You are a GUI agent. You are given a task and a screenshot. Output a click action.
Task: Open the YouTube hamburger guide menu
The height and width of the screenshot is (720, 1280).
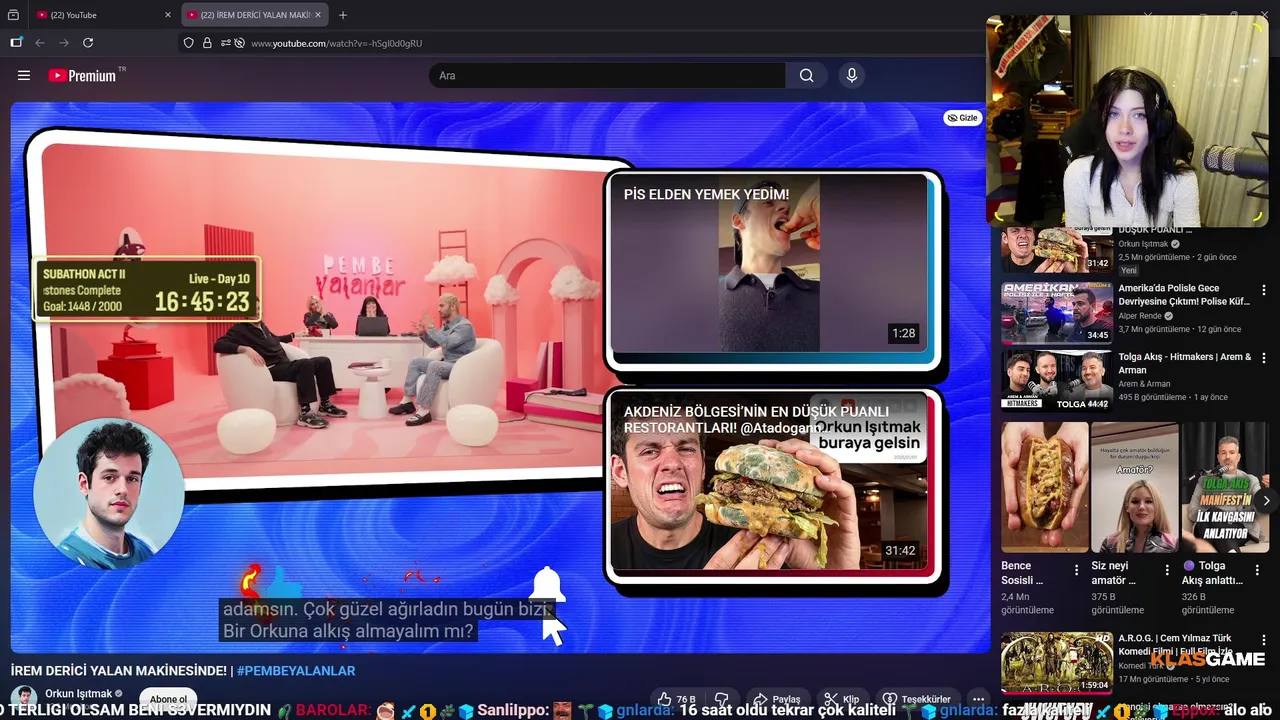click(24, 75)
